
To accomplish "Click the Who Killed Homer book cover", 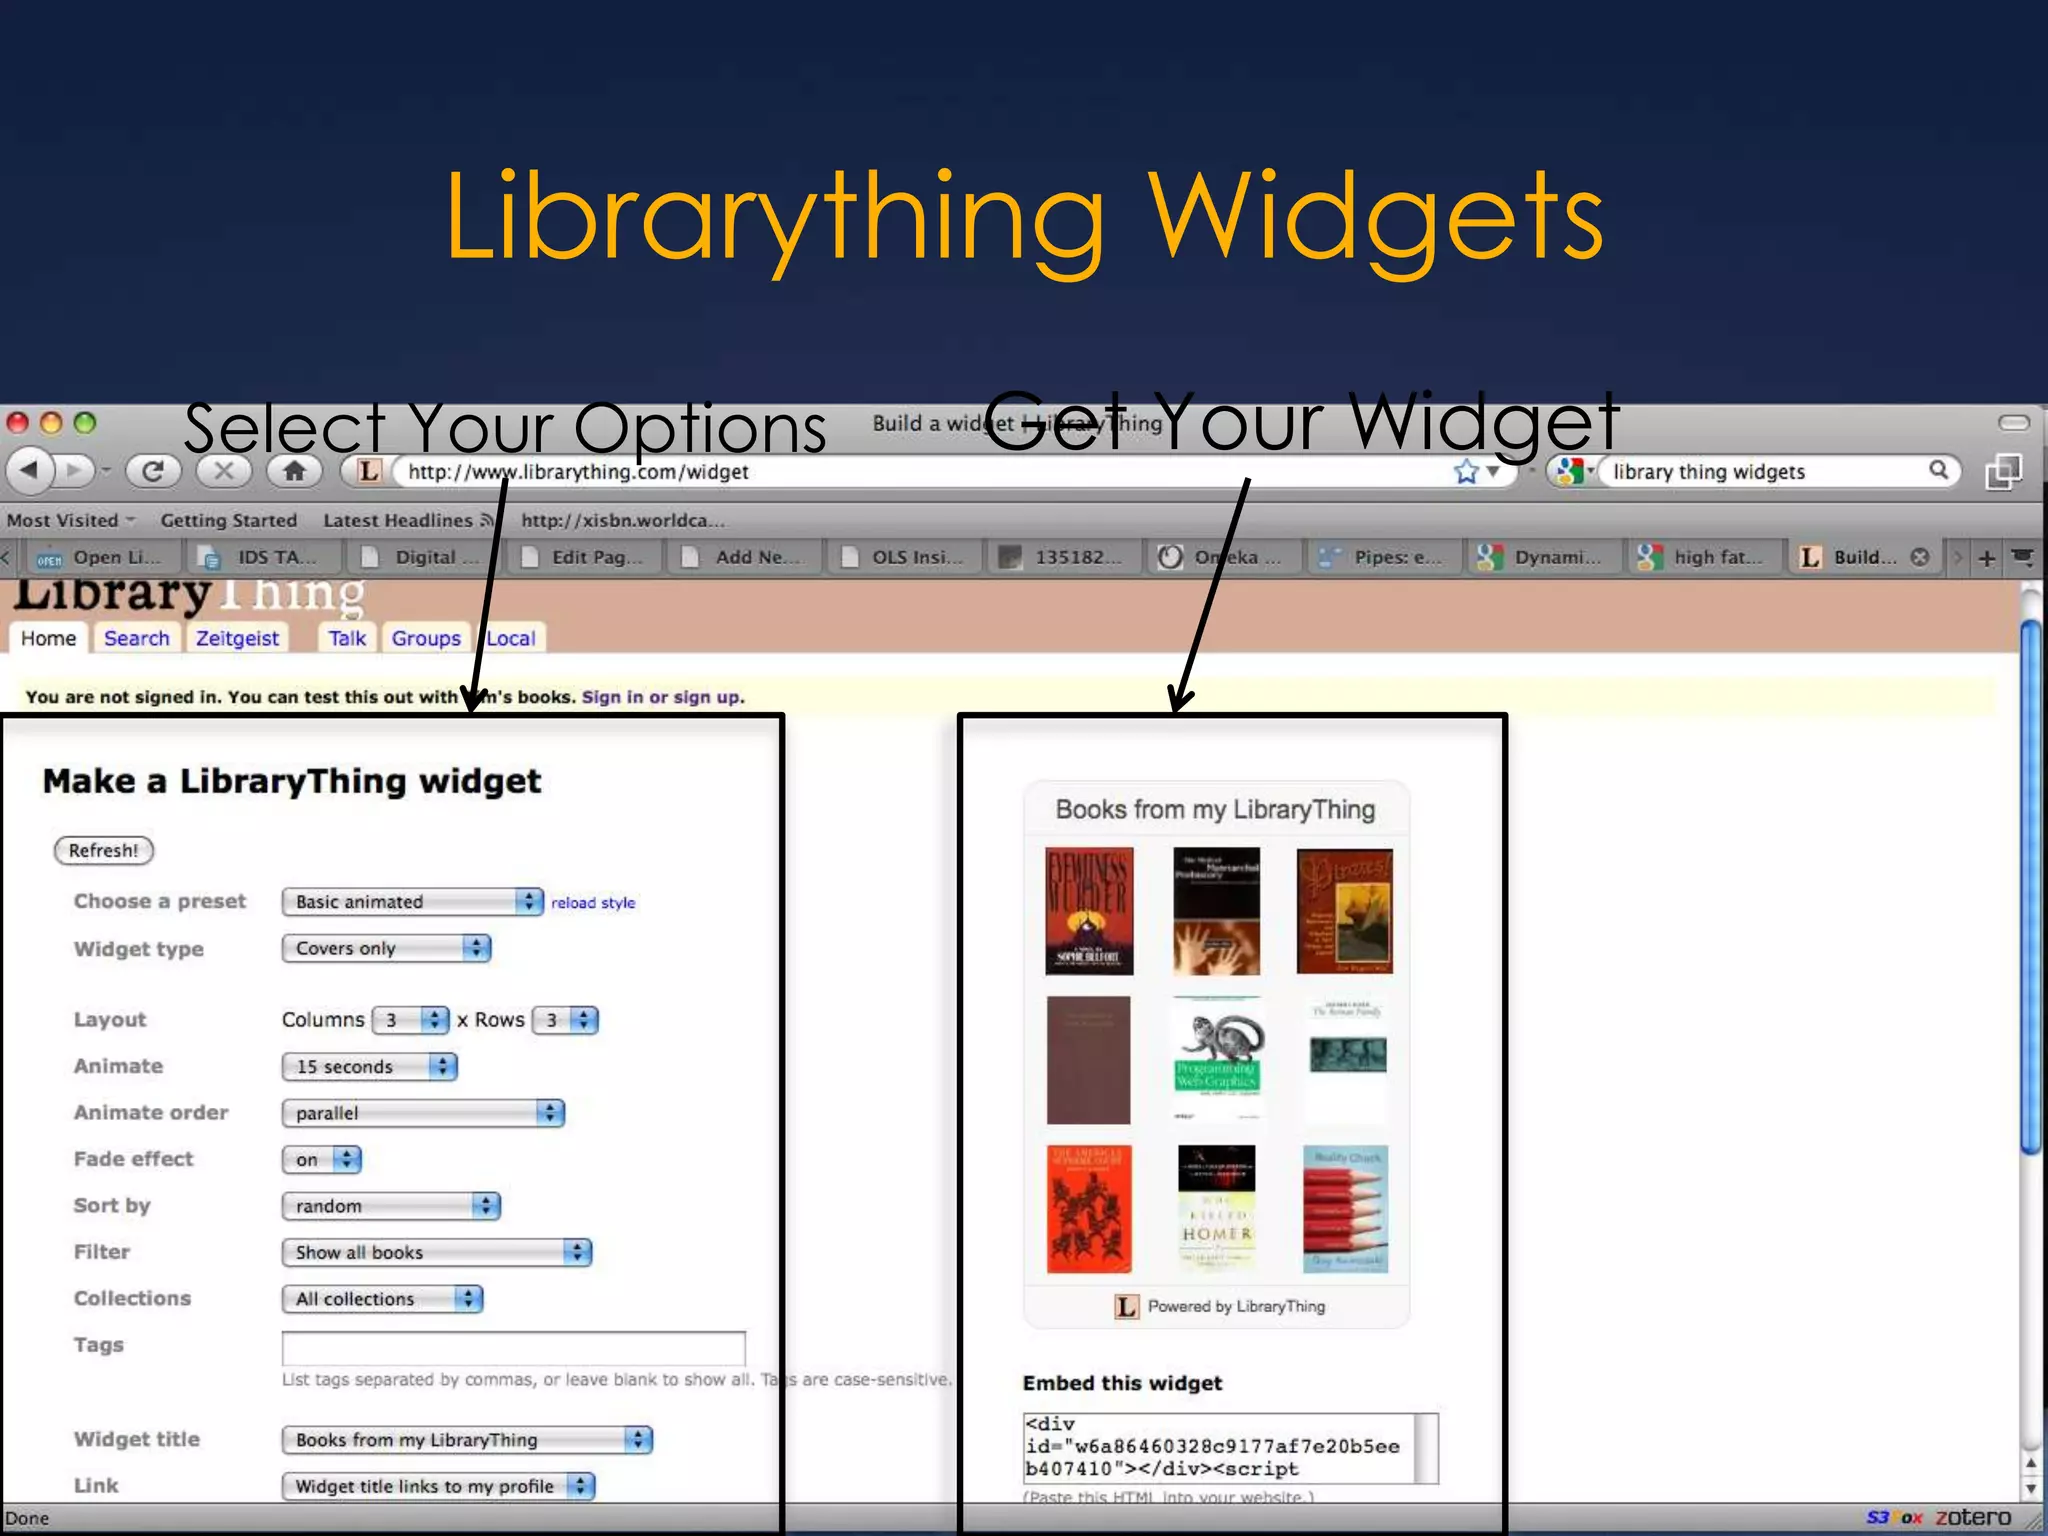I will pyautogui.click(x=1216, y=1209).
